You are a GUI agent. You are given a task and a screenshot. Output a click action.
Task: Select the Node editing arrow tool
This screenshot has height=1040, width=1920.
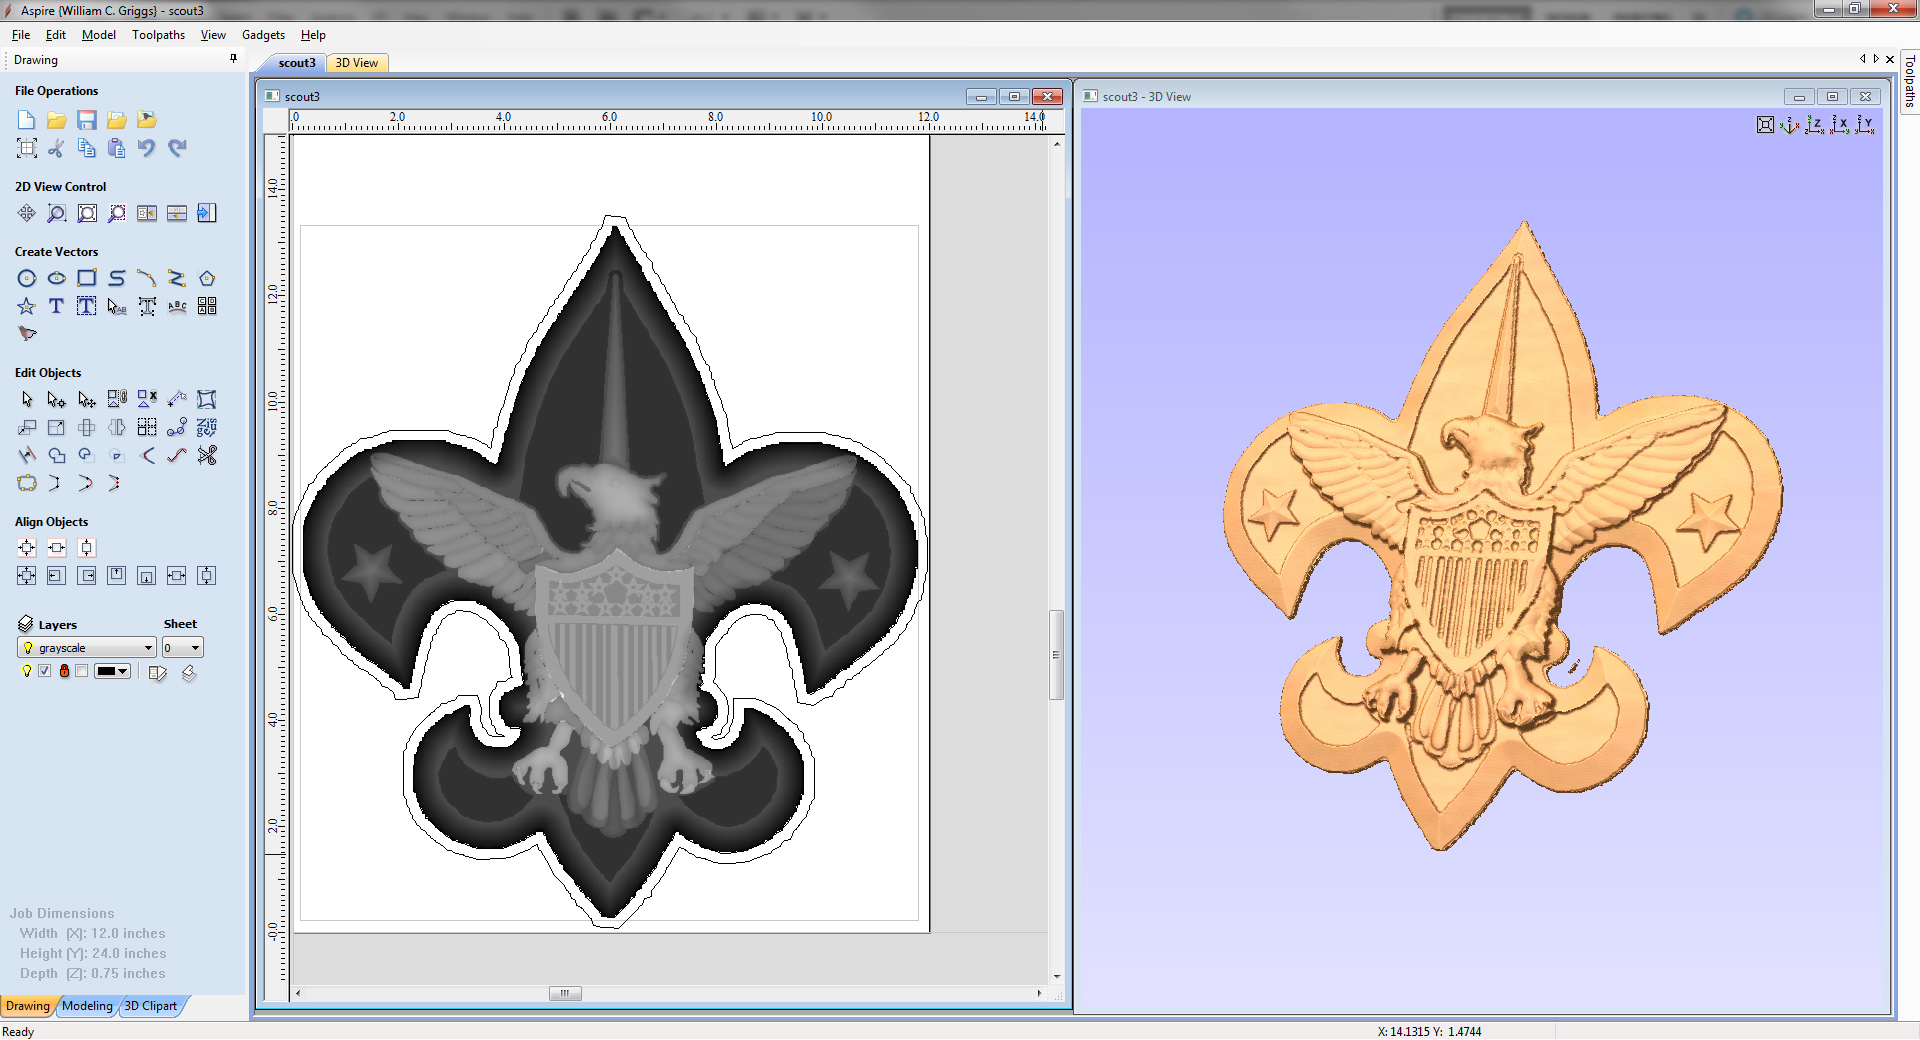click(57, 399)
